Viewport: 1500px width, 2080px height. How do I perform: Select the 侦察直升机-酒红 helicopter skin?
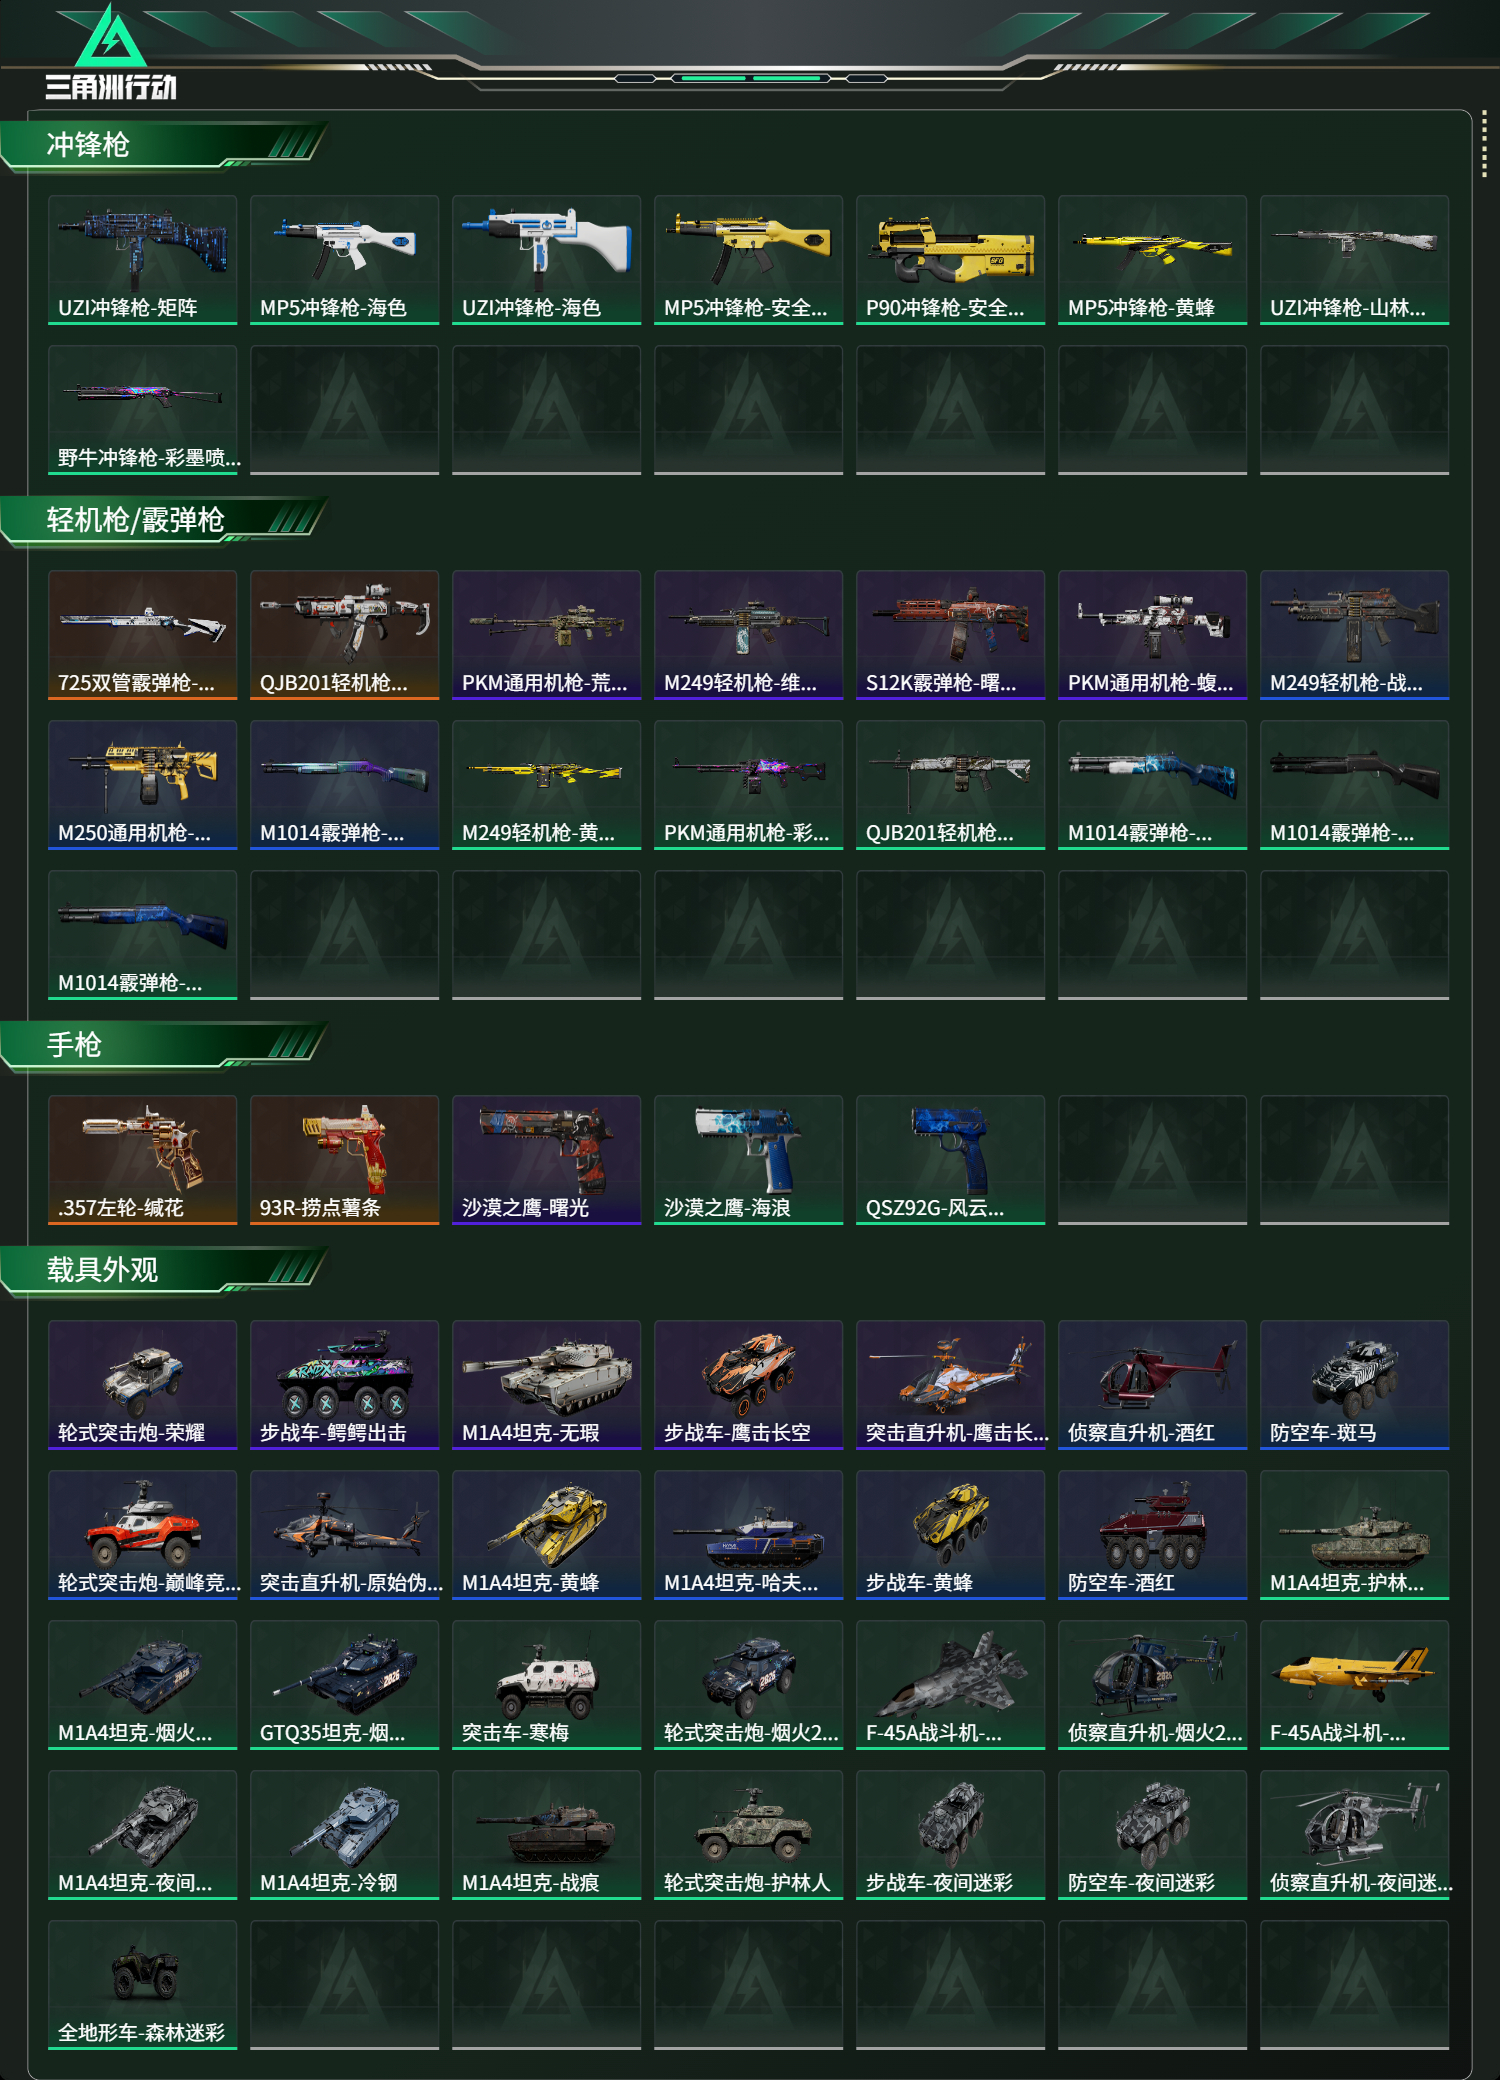1153,1385
